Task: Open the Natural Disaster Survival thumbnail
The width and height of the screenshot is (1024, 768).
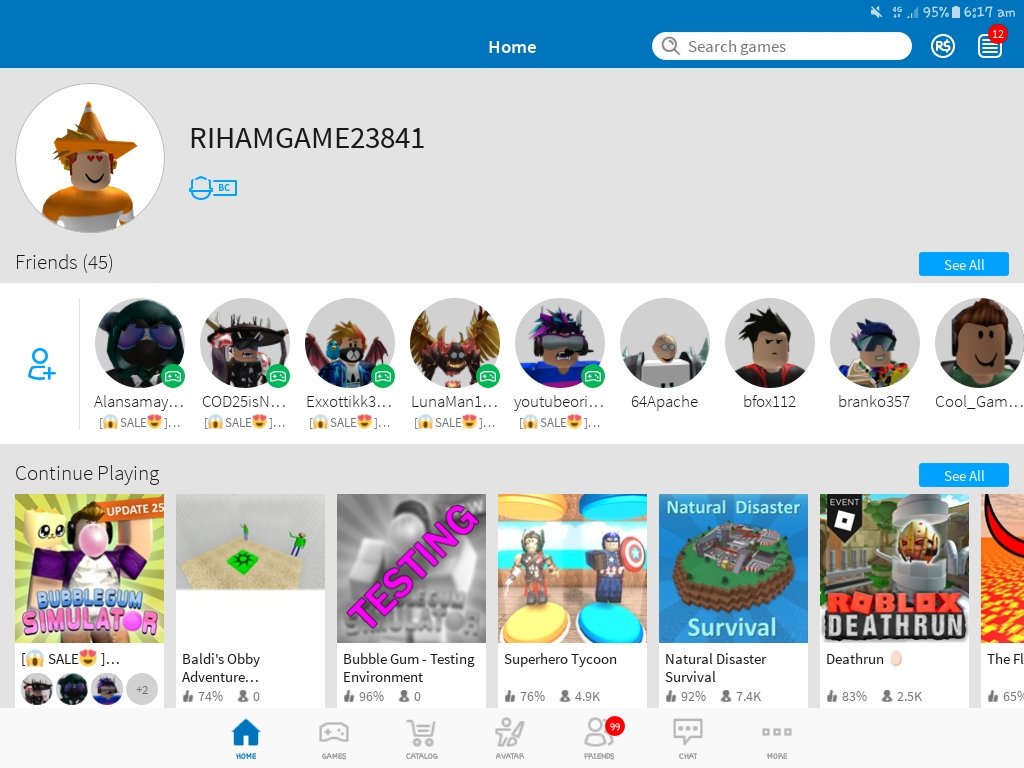Action: [733, 568]
